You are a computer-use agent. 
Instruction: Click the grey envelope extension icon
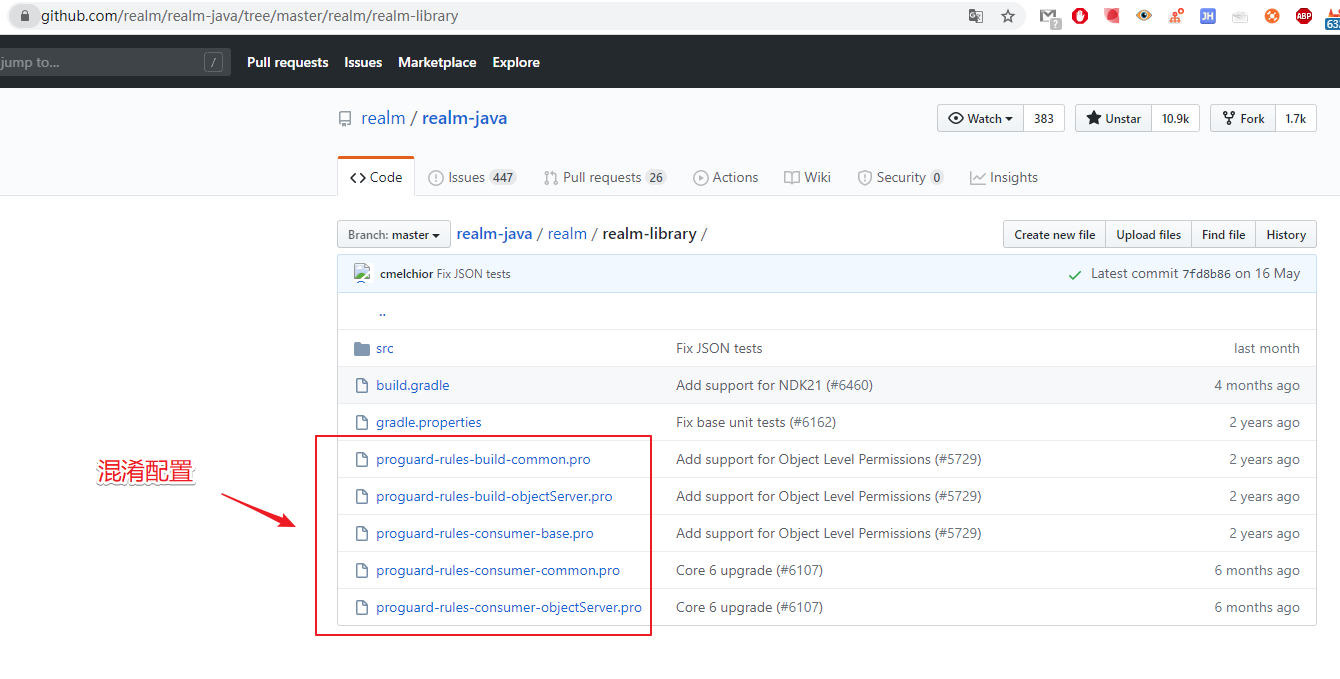pos(1240,16)
